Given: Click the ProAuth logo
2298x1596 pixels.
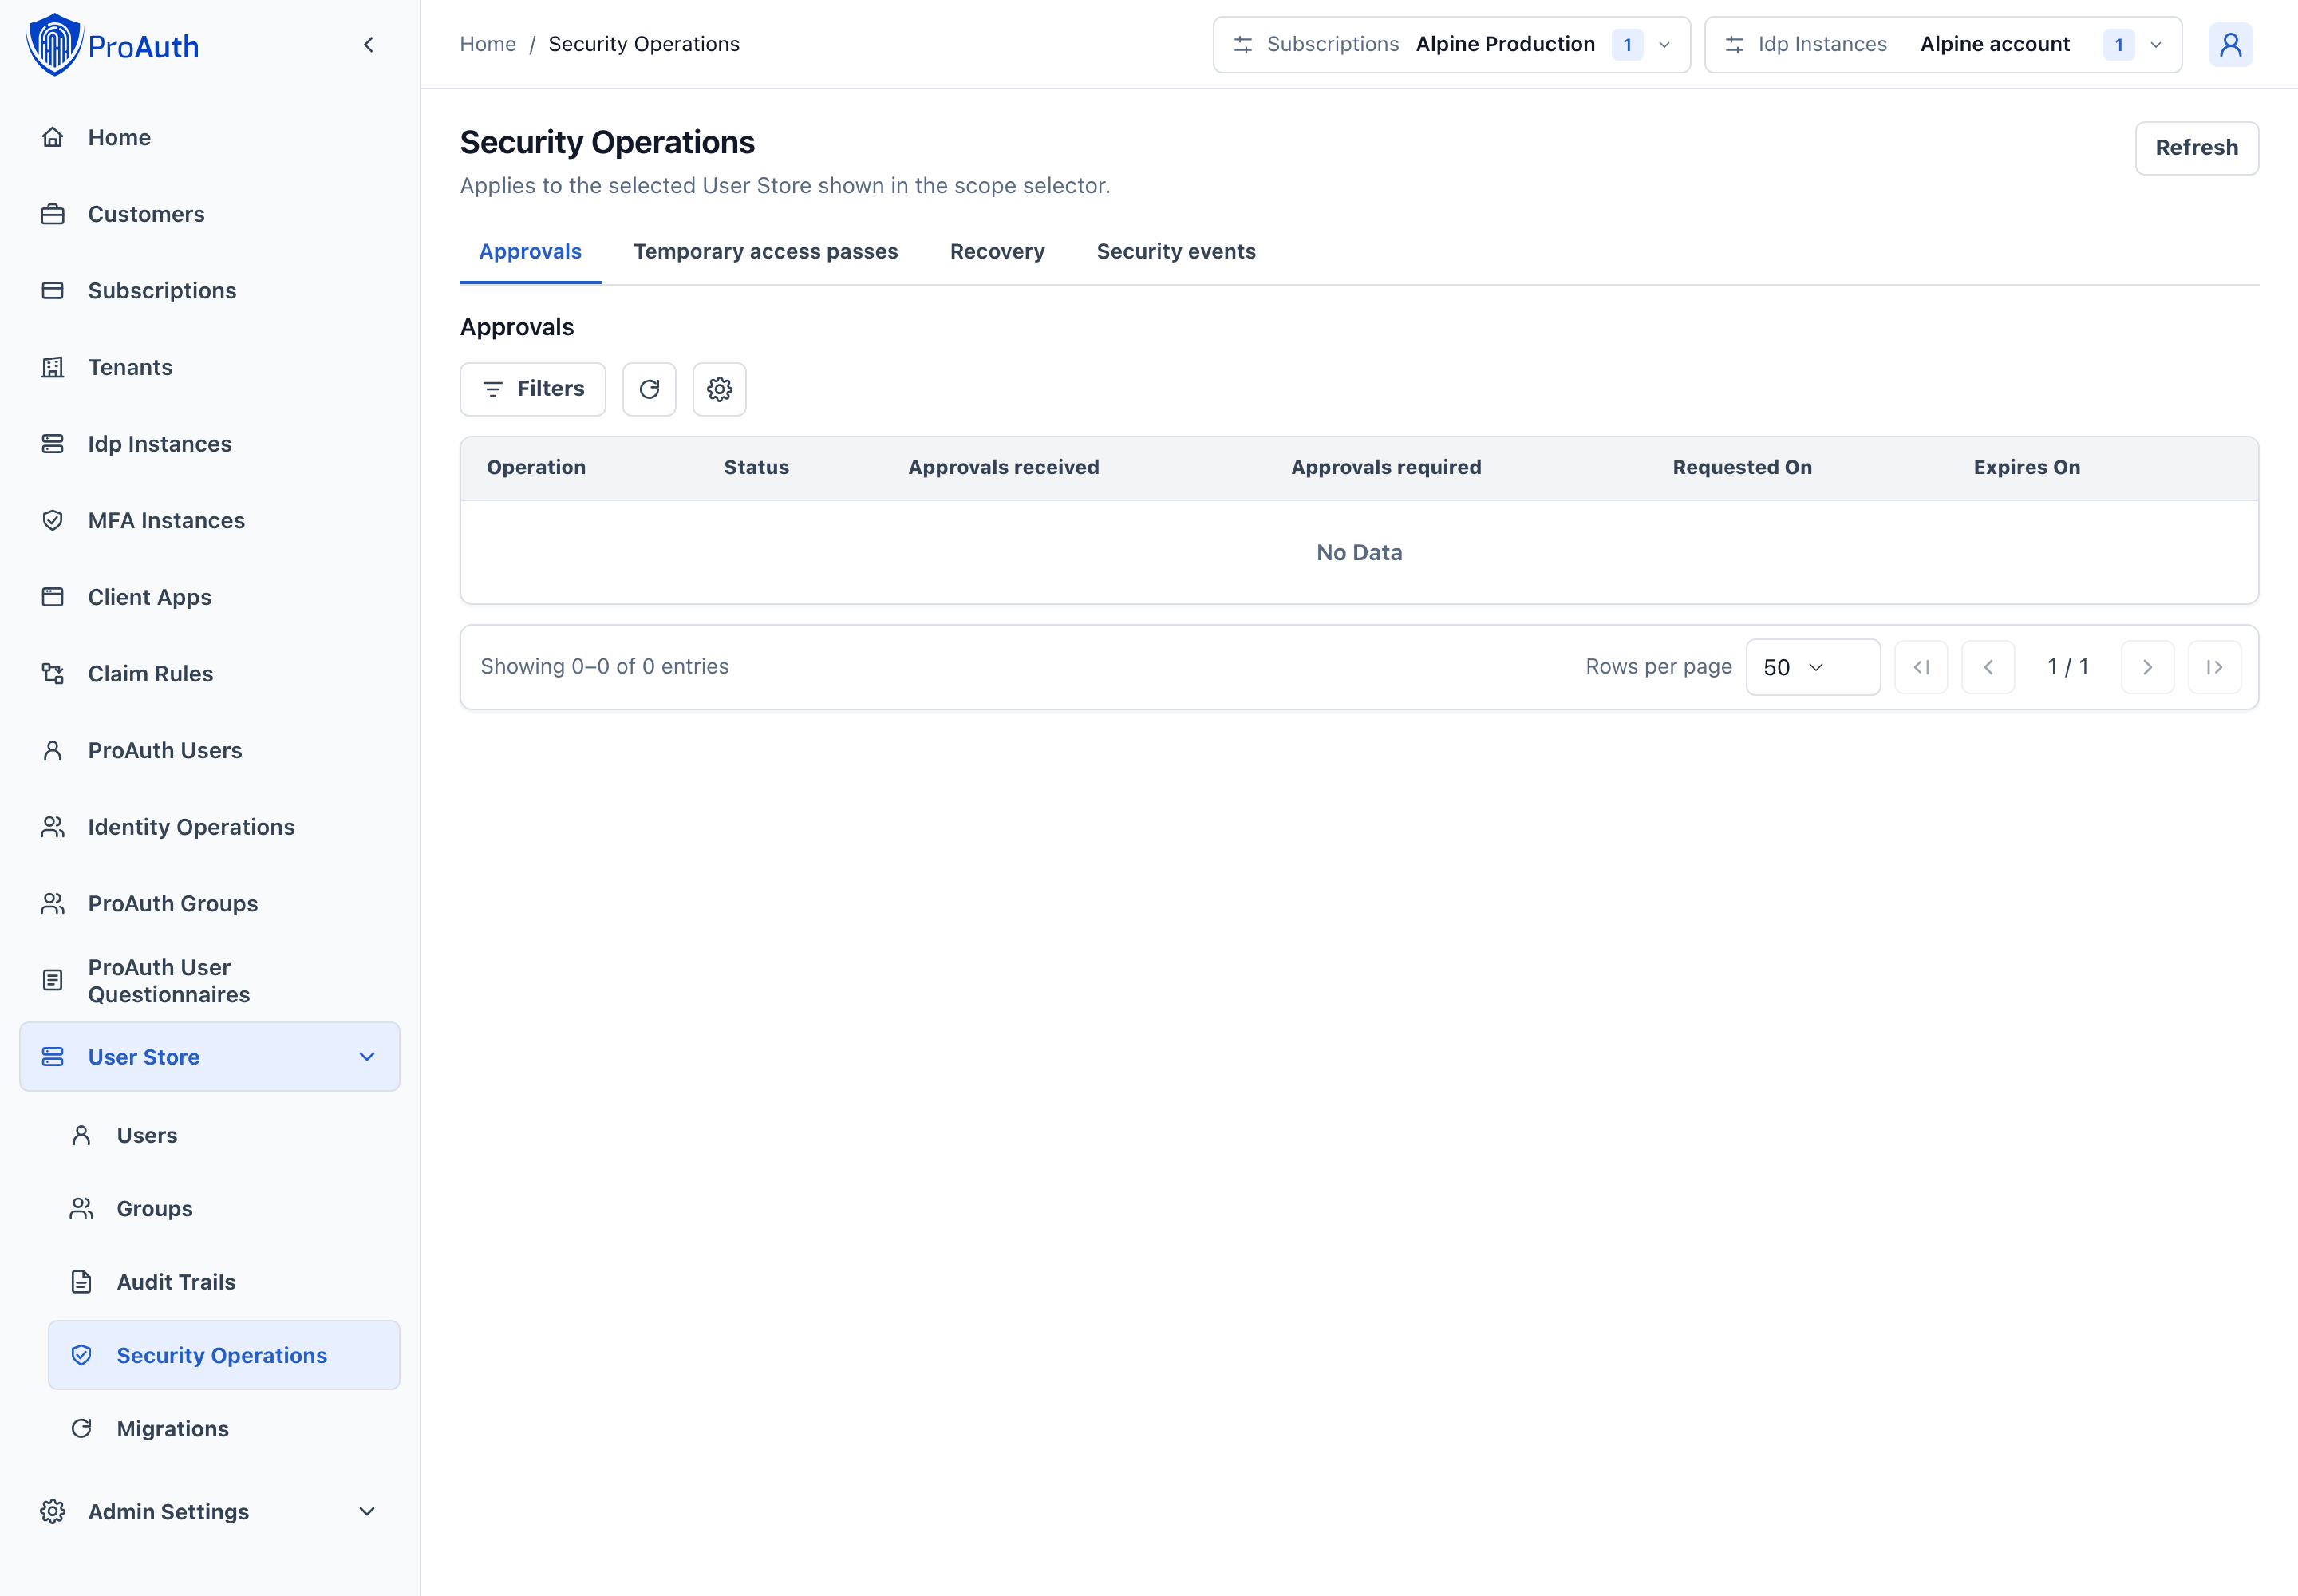Looking at the screenshot, I should (112, 45).
